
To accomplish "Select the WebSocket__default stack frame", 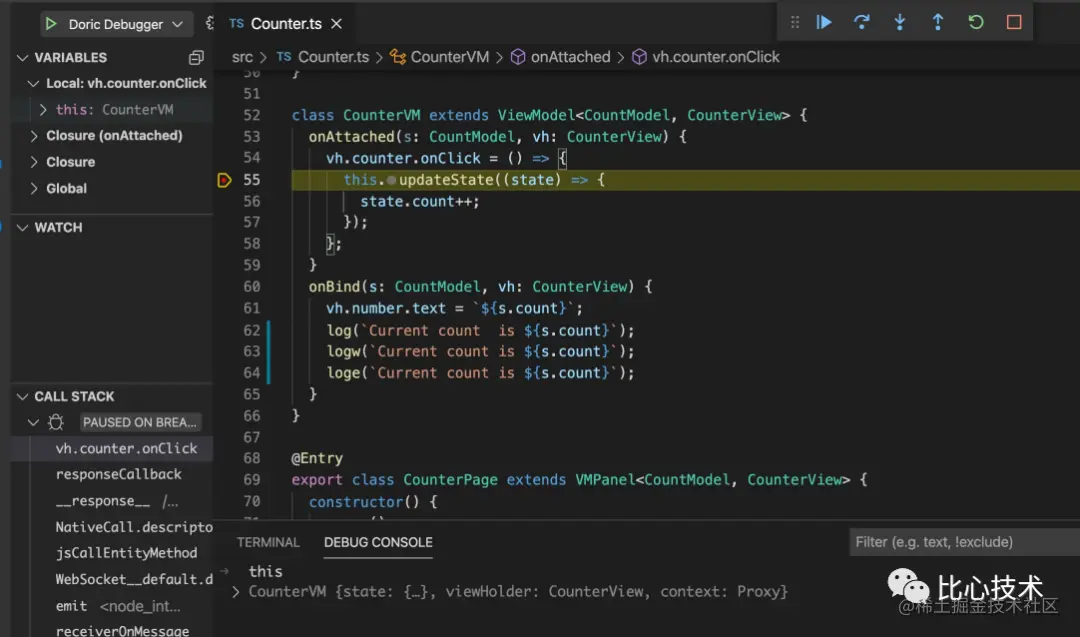I will 134,579.
